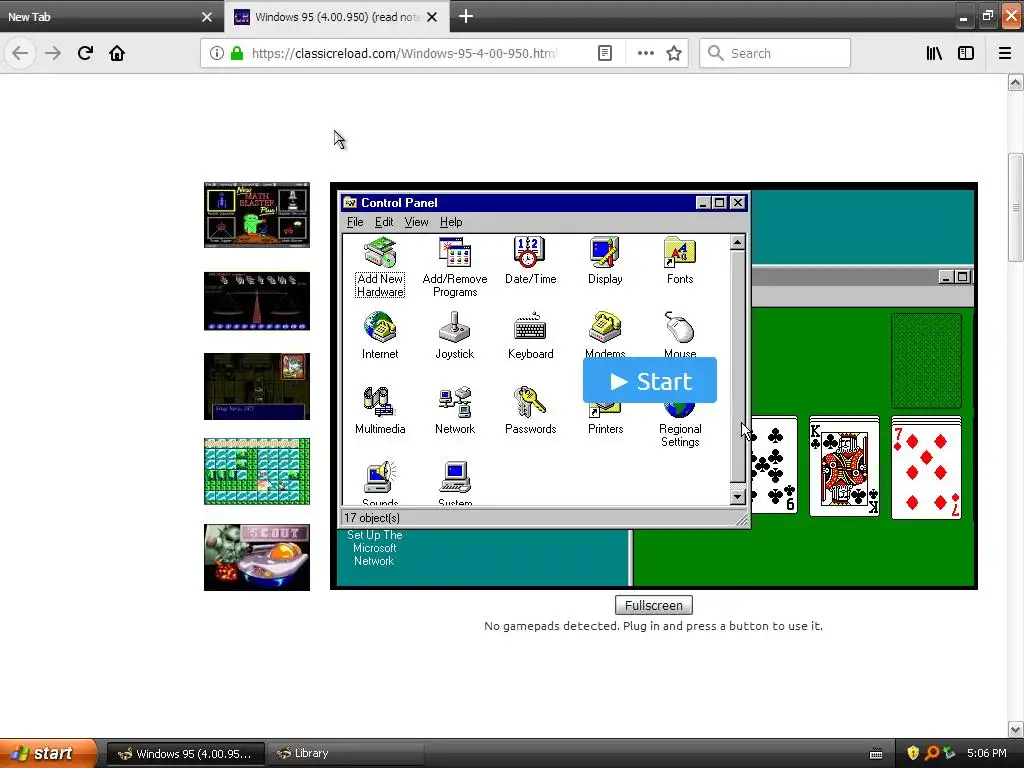Show the sidebars icon in Firefox toolbar
This screenshot has height=768, width=1024.
tap(966, 53)
